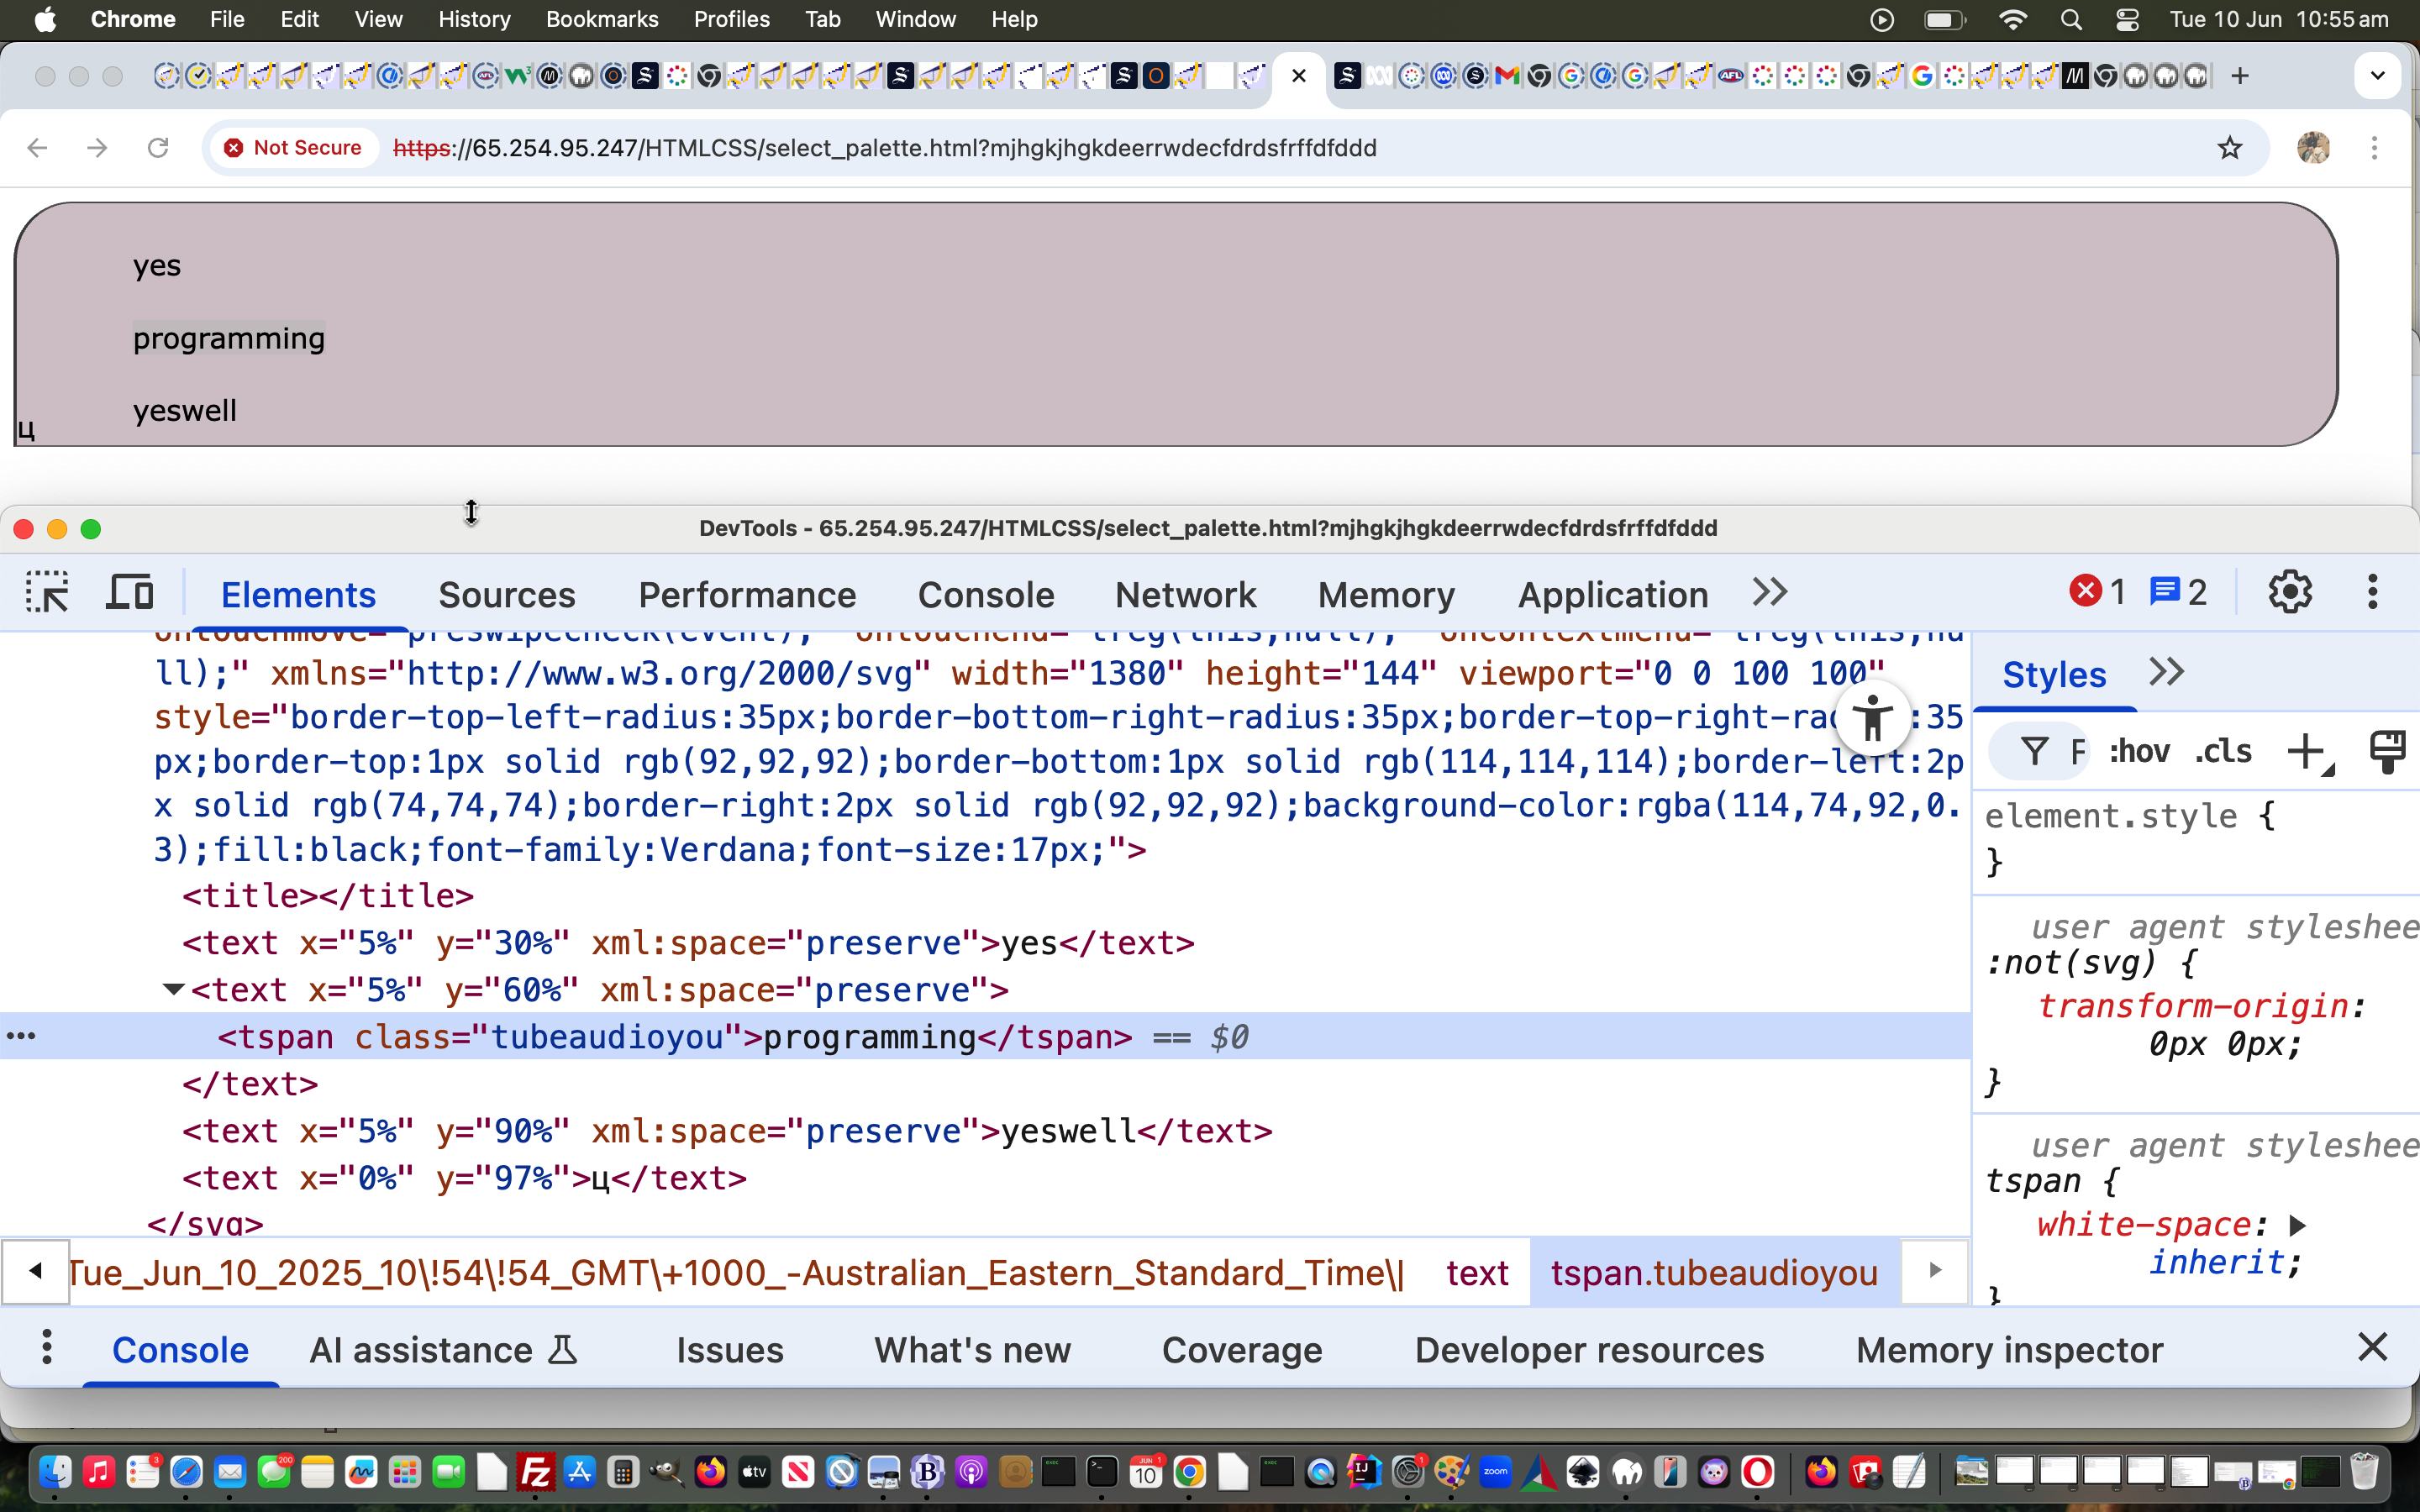Open the What's new drawer tab
Viewport: 2420px width, 1512px height.
point(972,1349)
